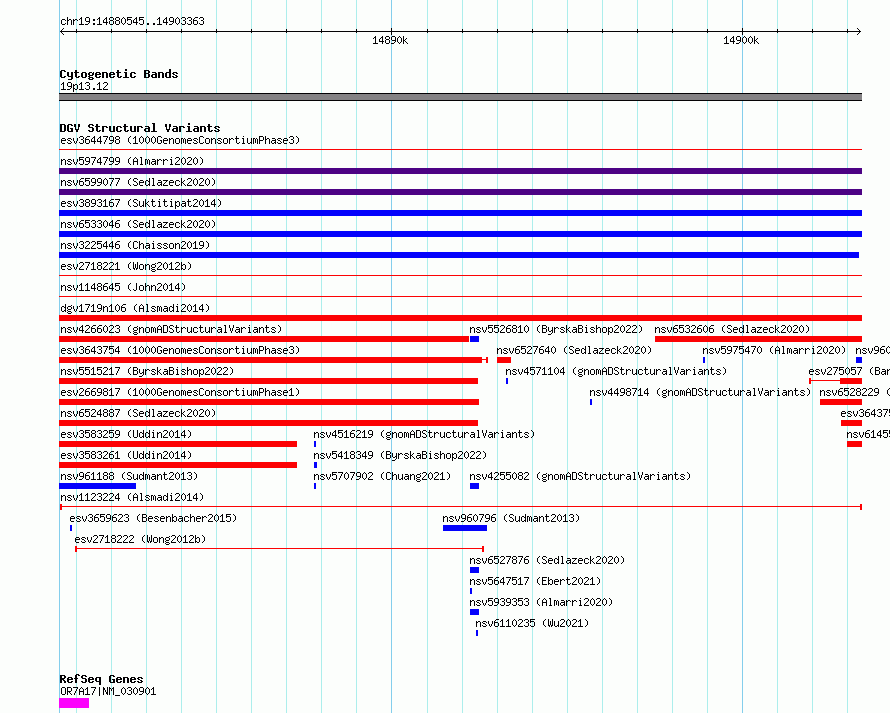890x713 pixels.
Task: Select the nsv3225446 (Chaisson2019) label
Action: tap(135, 245)
